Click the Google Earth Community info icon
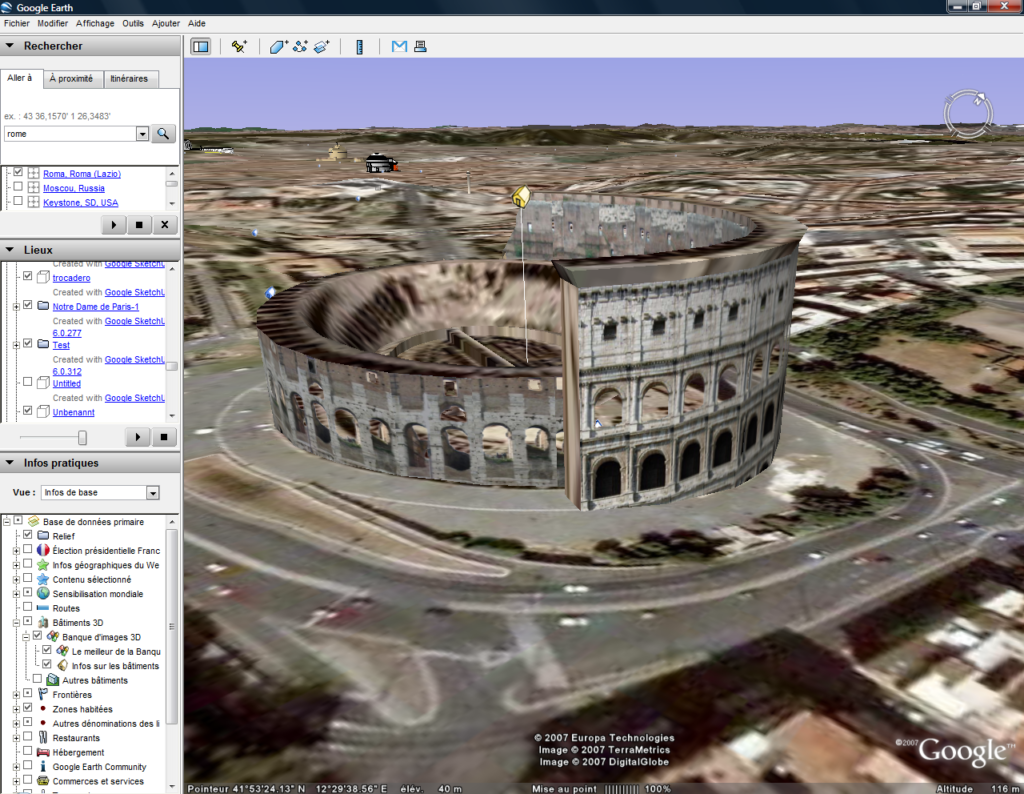Image resolution: width=1024 pixels, height=794 pixels. point(43,767)
